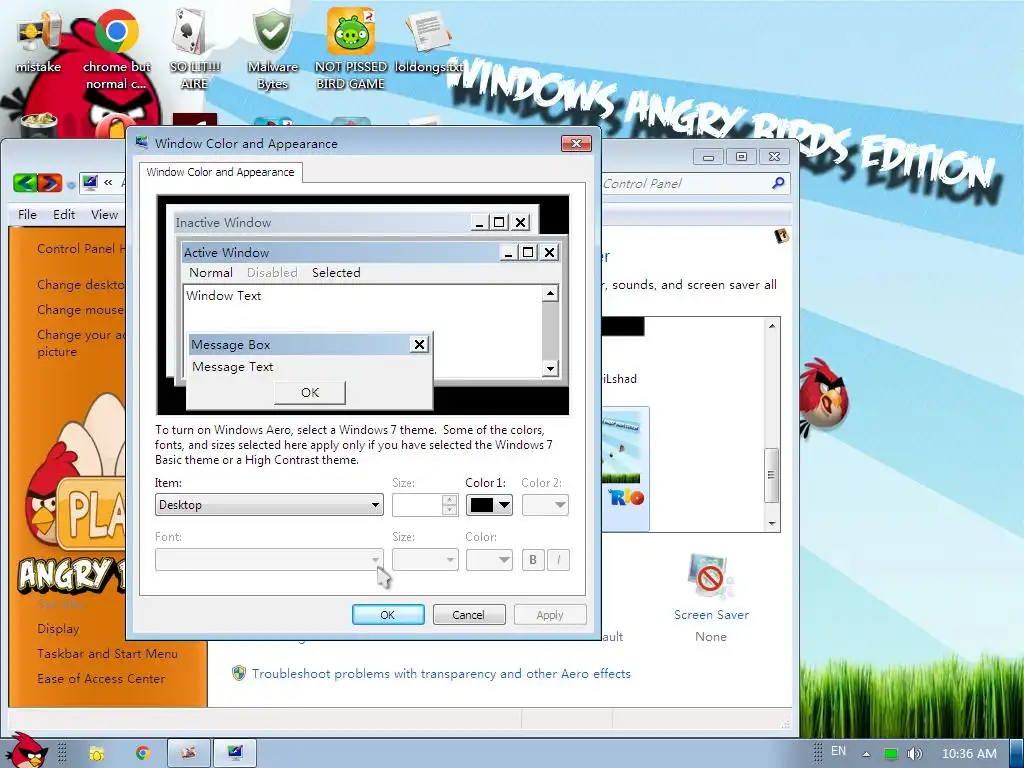Click the Item Size spinner arrows
Viewport: 1024px width, 768px height.
tap(449, 505)
